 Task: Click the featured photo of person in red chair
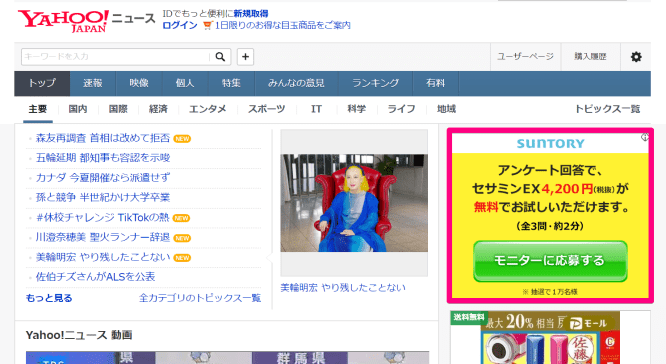click(354, 203)
